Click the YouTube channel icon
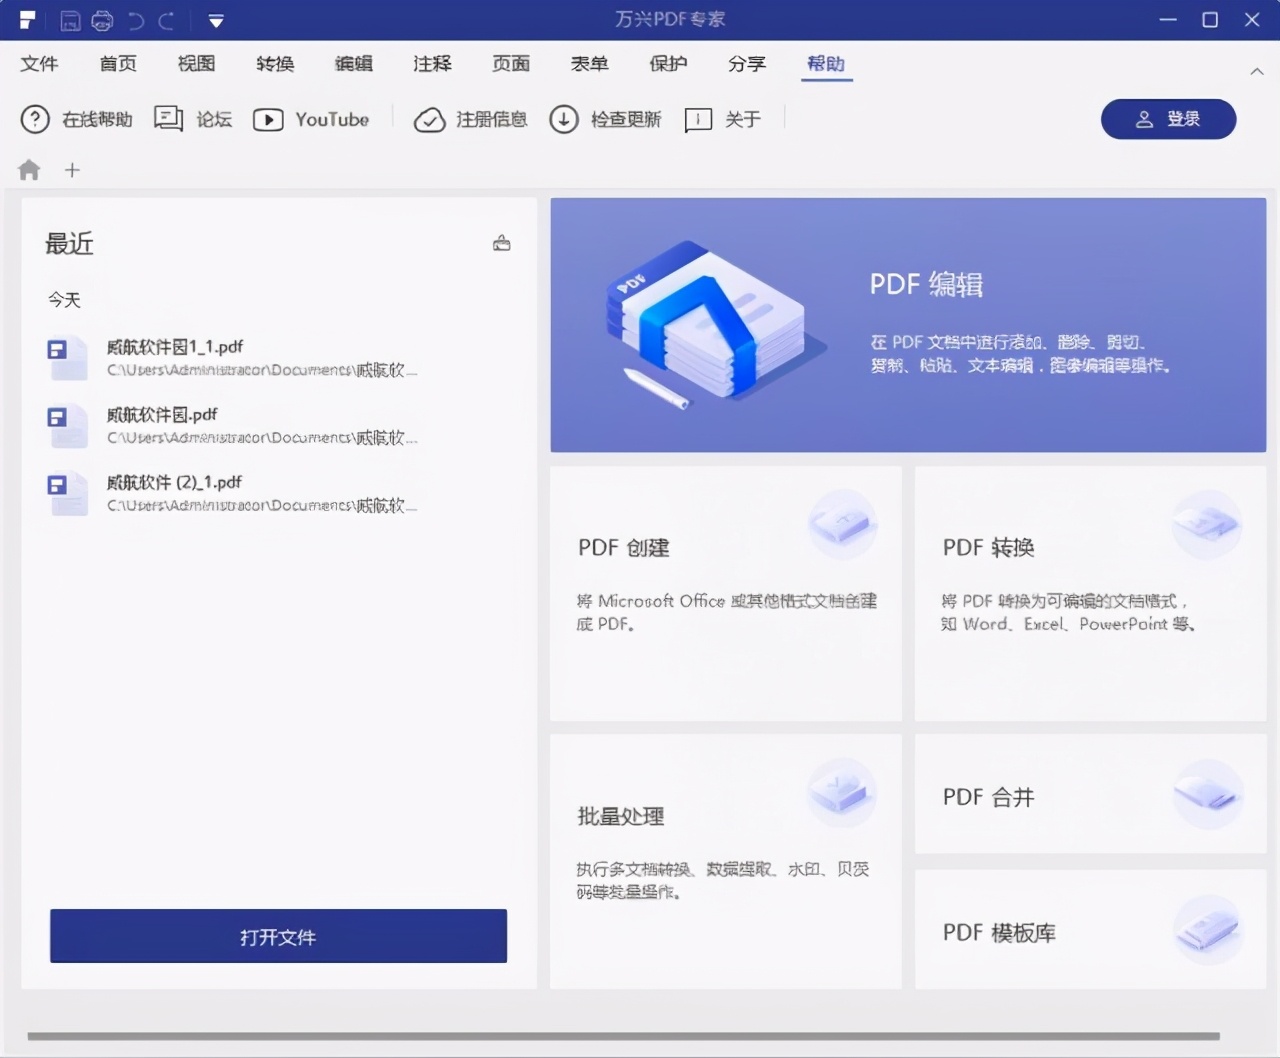Image resolution: width=1280 pixels, height=1058 pixels. point(312,119)
